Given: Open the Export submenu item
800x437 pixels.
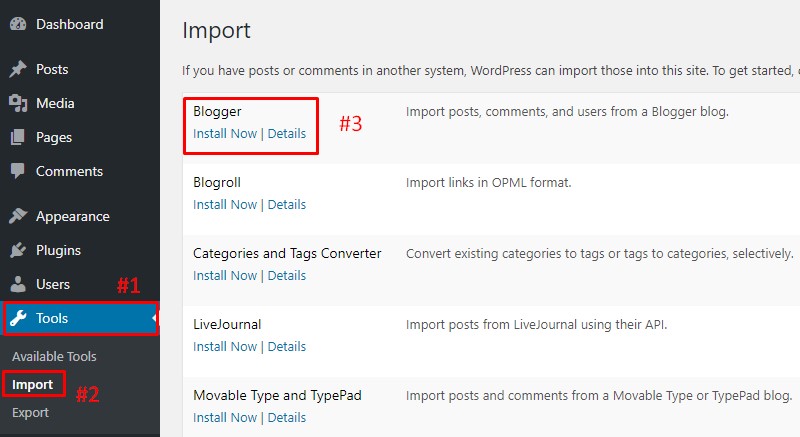Looking at the screenshot, I should pyautogui.click(x=30, y=413).
